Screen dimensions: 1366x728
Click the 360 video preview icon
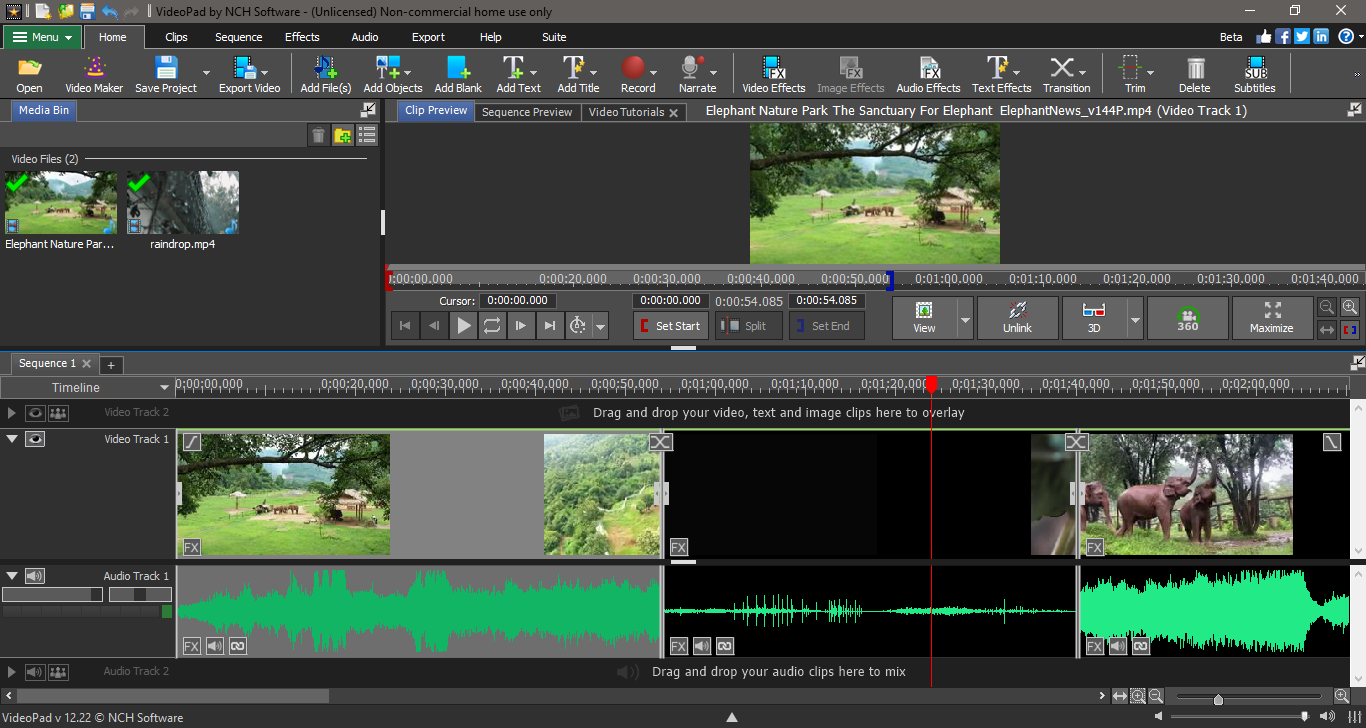click(x=1188, y=318)
